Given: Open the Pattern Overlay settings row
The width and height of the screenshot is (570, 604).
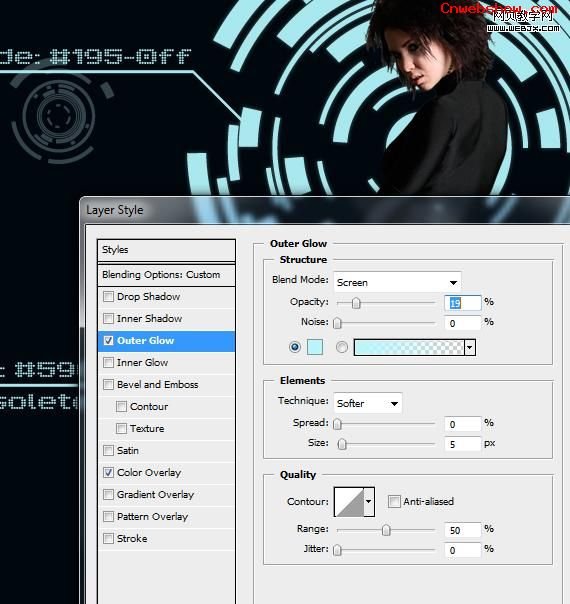Looking at the screenshot, I should [x=166, y=517].
